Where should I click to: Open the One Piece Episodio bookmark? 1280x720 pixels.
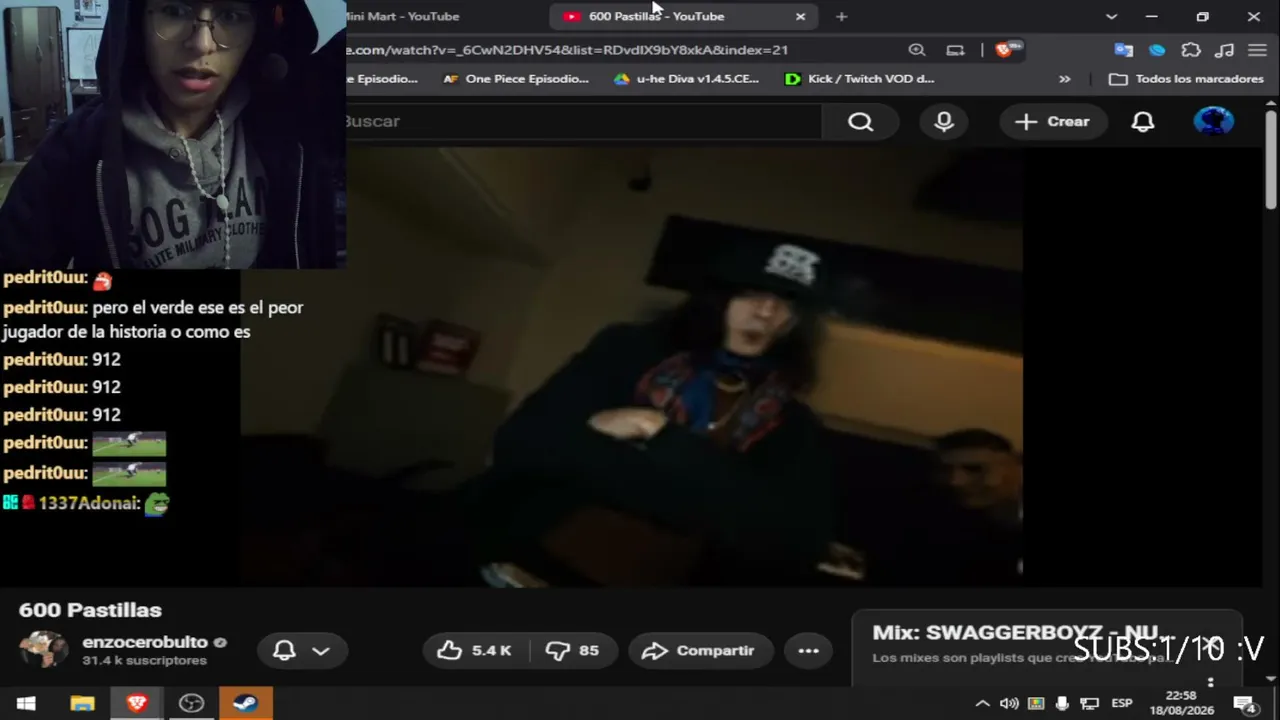(516, 79)
